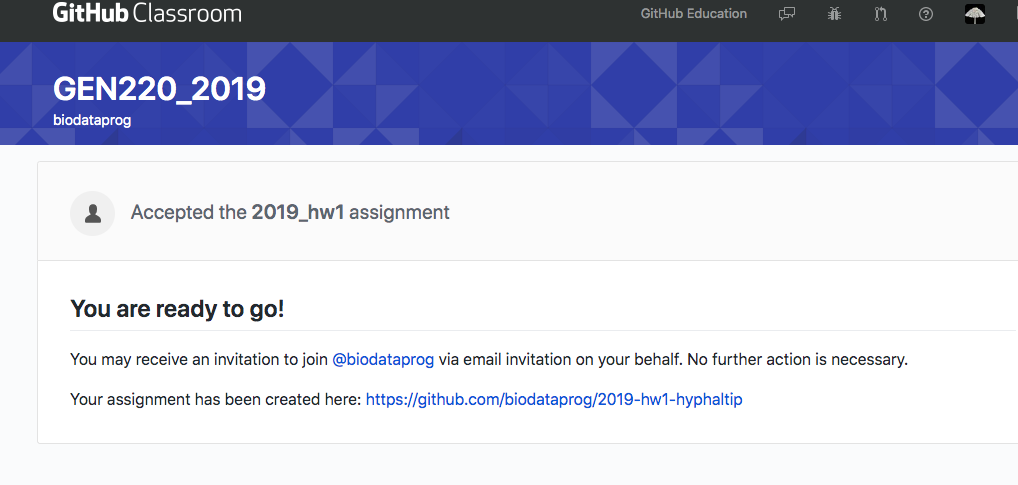Viewport: 1018px width, 485px height.
Task: Click the "You are ready to go!" heading
Action: tap(177, 309)
